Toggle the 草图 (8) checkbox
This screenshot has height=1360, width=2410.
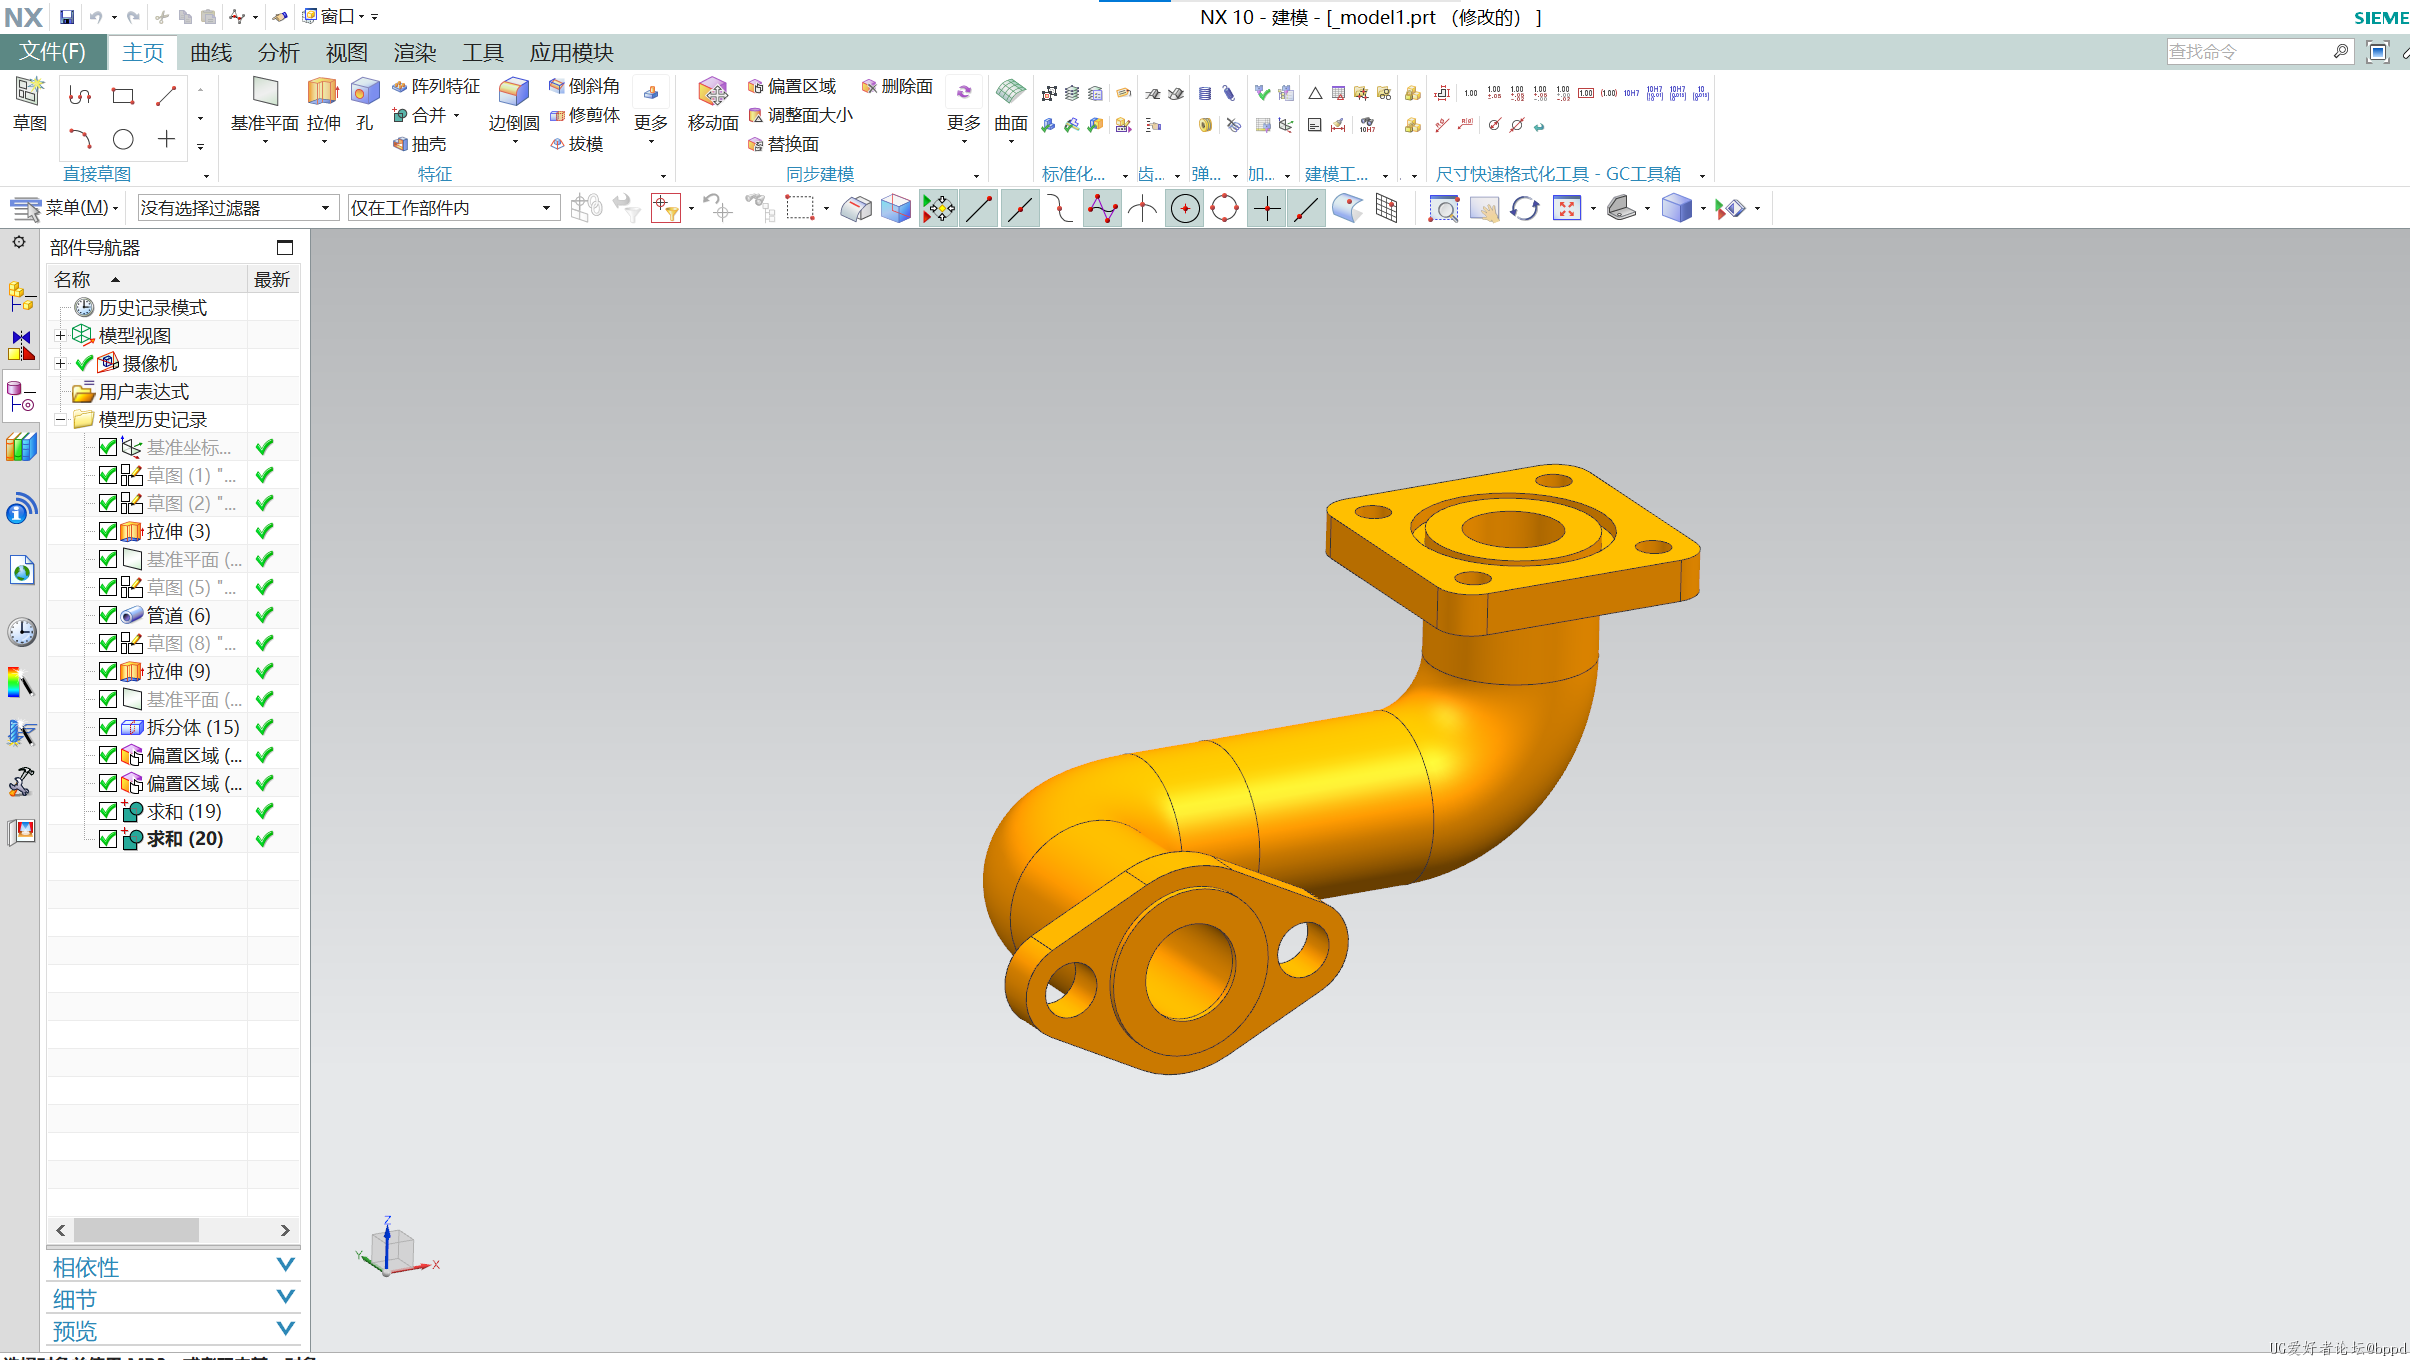point(108,643)
